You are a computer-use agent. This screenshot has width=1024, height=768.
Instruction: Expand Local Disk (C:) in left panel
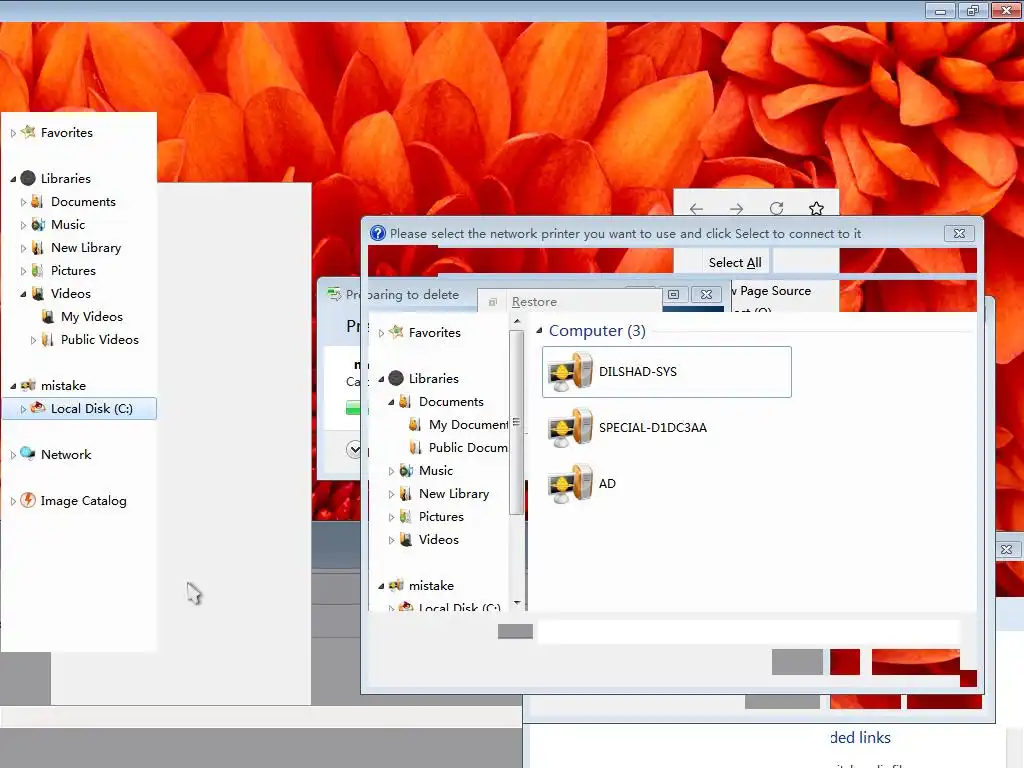point(24,409)
